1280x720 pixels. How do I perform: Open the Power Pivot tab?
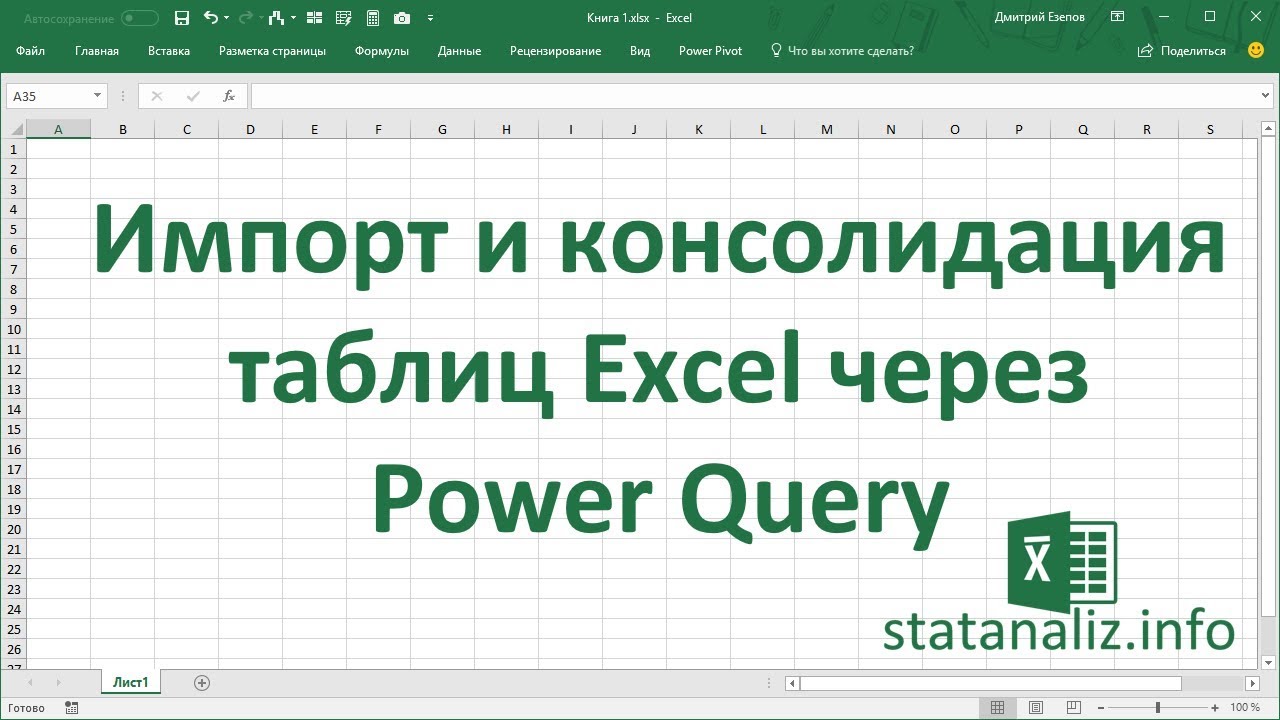click(x=710, y=51)
